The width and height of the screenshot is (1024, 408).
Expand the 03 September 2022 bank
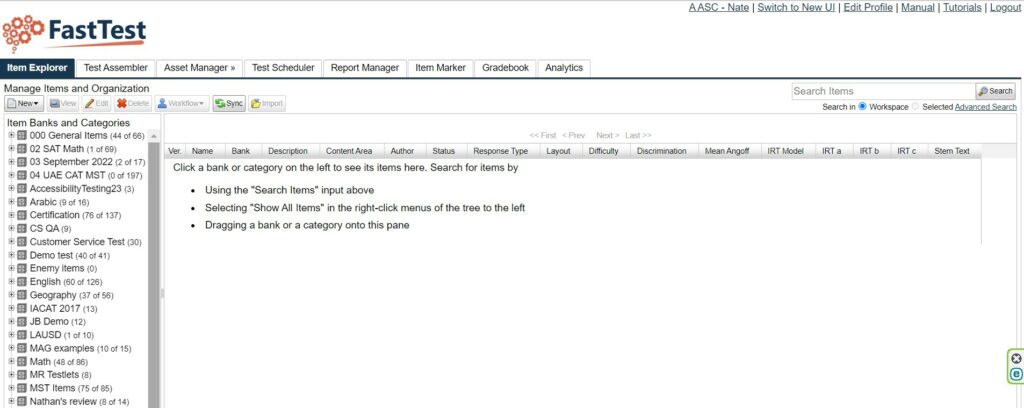11,162
